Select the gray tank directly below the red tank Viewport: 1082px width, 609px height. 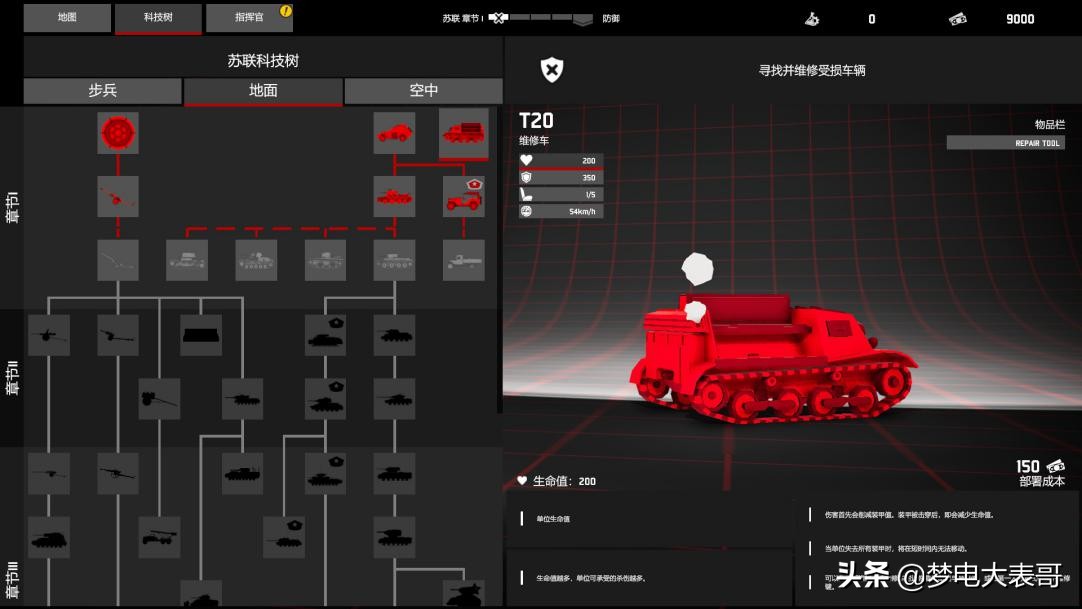[x=394, y=260]
